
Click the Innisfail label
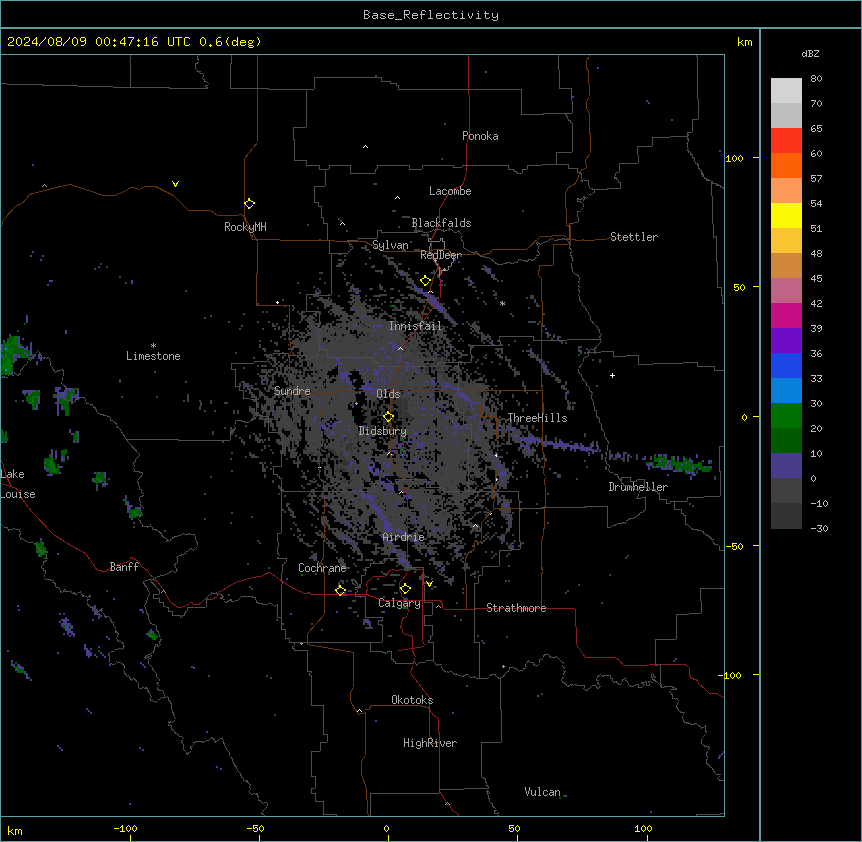pos(415,326)
